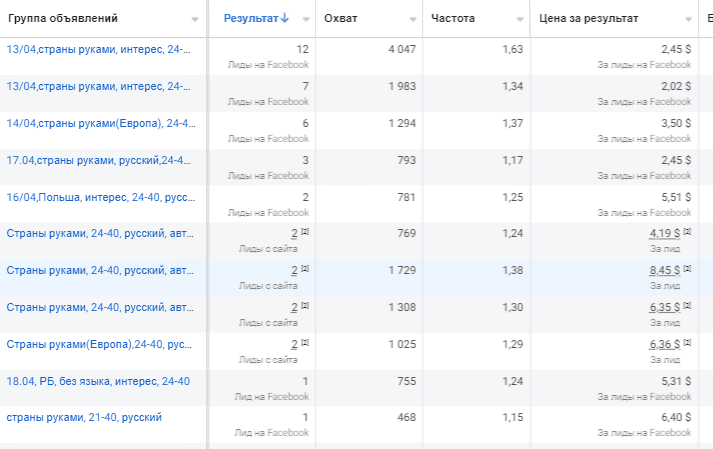Click result footnote marker in the 1 025-reach row
The image size is (713, 449).
[305, 342]
